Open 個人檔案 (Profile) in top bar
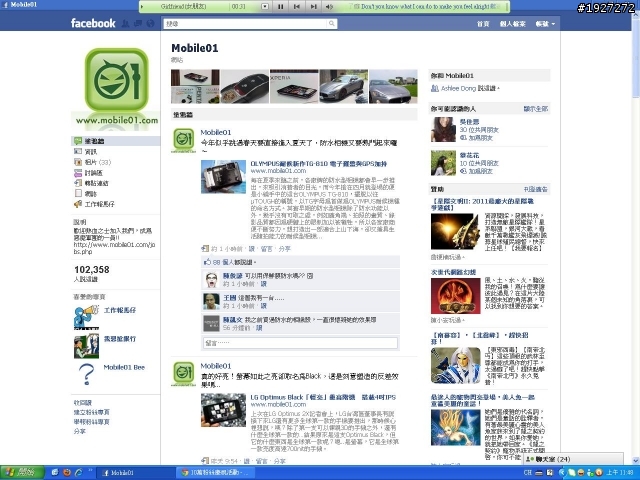This screenshot has width=640, height=480. (513, 24)
